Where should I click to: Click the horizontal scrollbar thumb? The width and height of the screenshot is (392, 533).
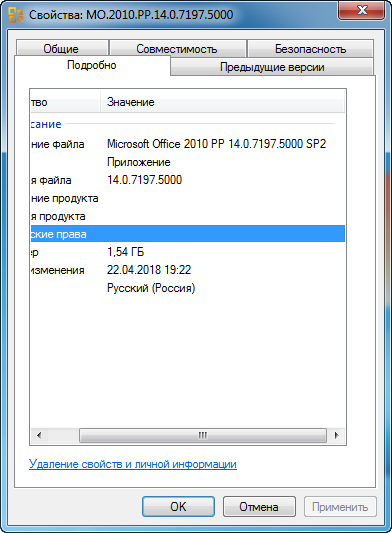tap(203, 435)
